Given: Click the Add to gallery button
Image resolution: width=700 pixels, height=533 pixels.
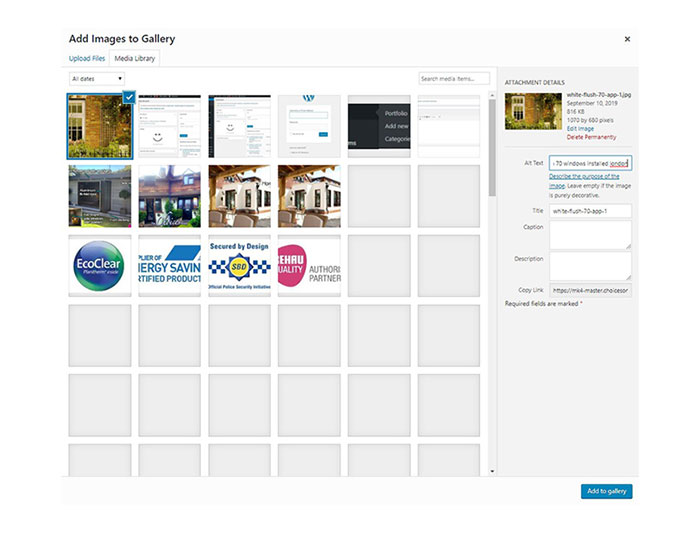Looking at the screenshot, I should pos(606,491).
